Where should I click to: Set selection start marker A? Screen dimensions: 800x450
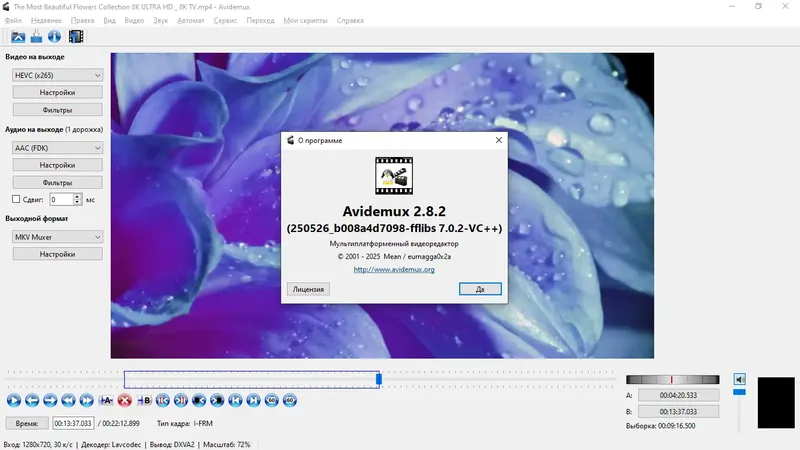106,401
